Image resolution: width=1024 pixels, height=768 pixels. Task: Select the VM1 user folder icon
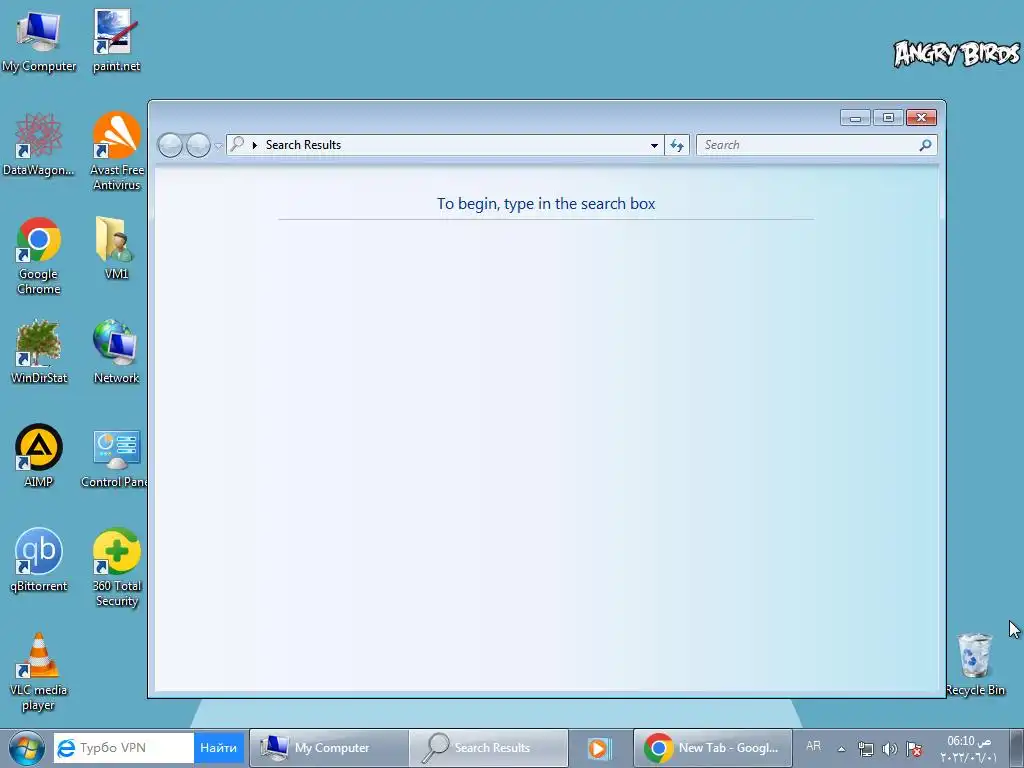click(x=116, y=248)
